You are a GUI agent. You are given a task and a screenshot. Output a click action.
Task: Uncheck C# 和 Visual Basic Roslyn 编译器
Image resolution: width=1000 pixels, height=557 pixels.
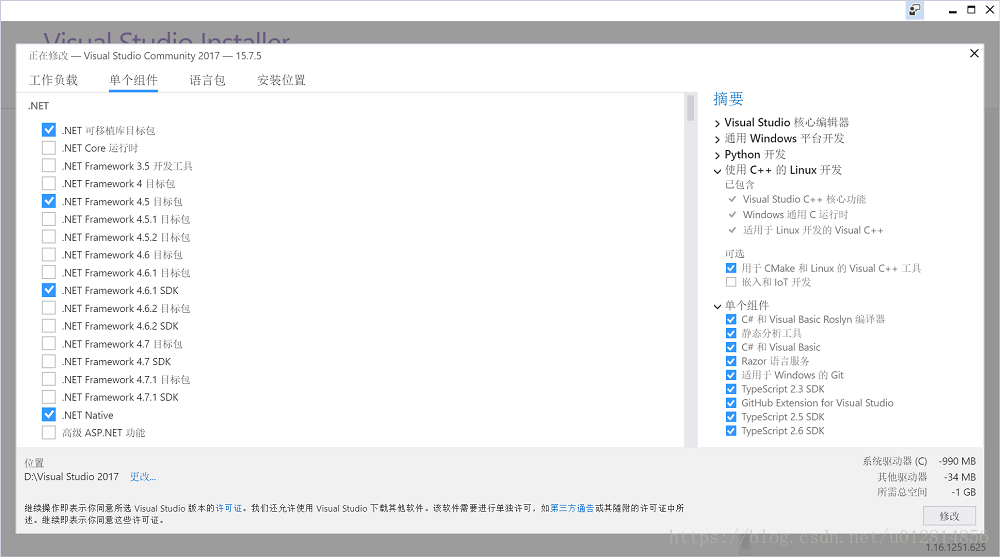click(x=731, y=319)
